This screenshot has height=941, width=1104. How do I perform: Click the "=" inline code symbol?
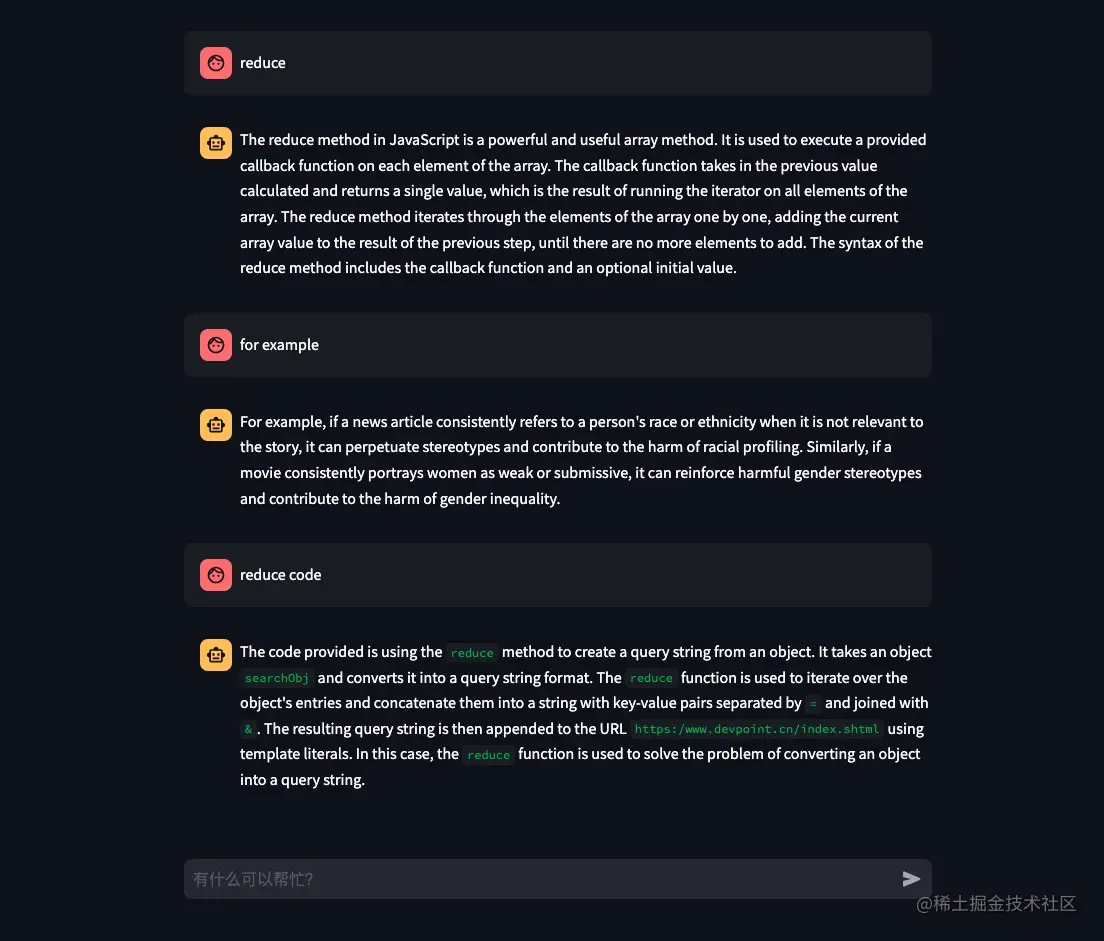coord(813,704)
